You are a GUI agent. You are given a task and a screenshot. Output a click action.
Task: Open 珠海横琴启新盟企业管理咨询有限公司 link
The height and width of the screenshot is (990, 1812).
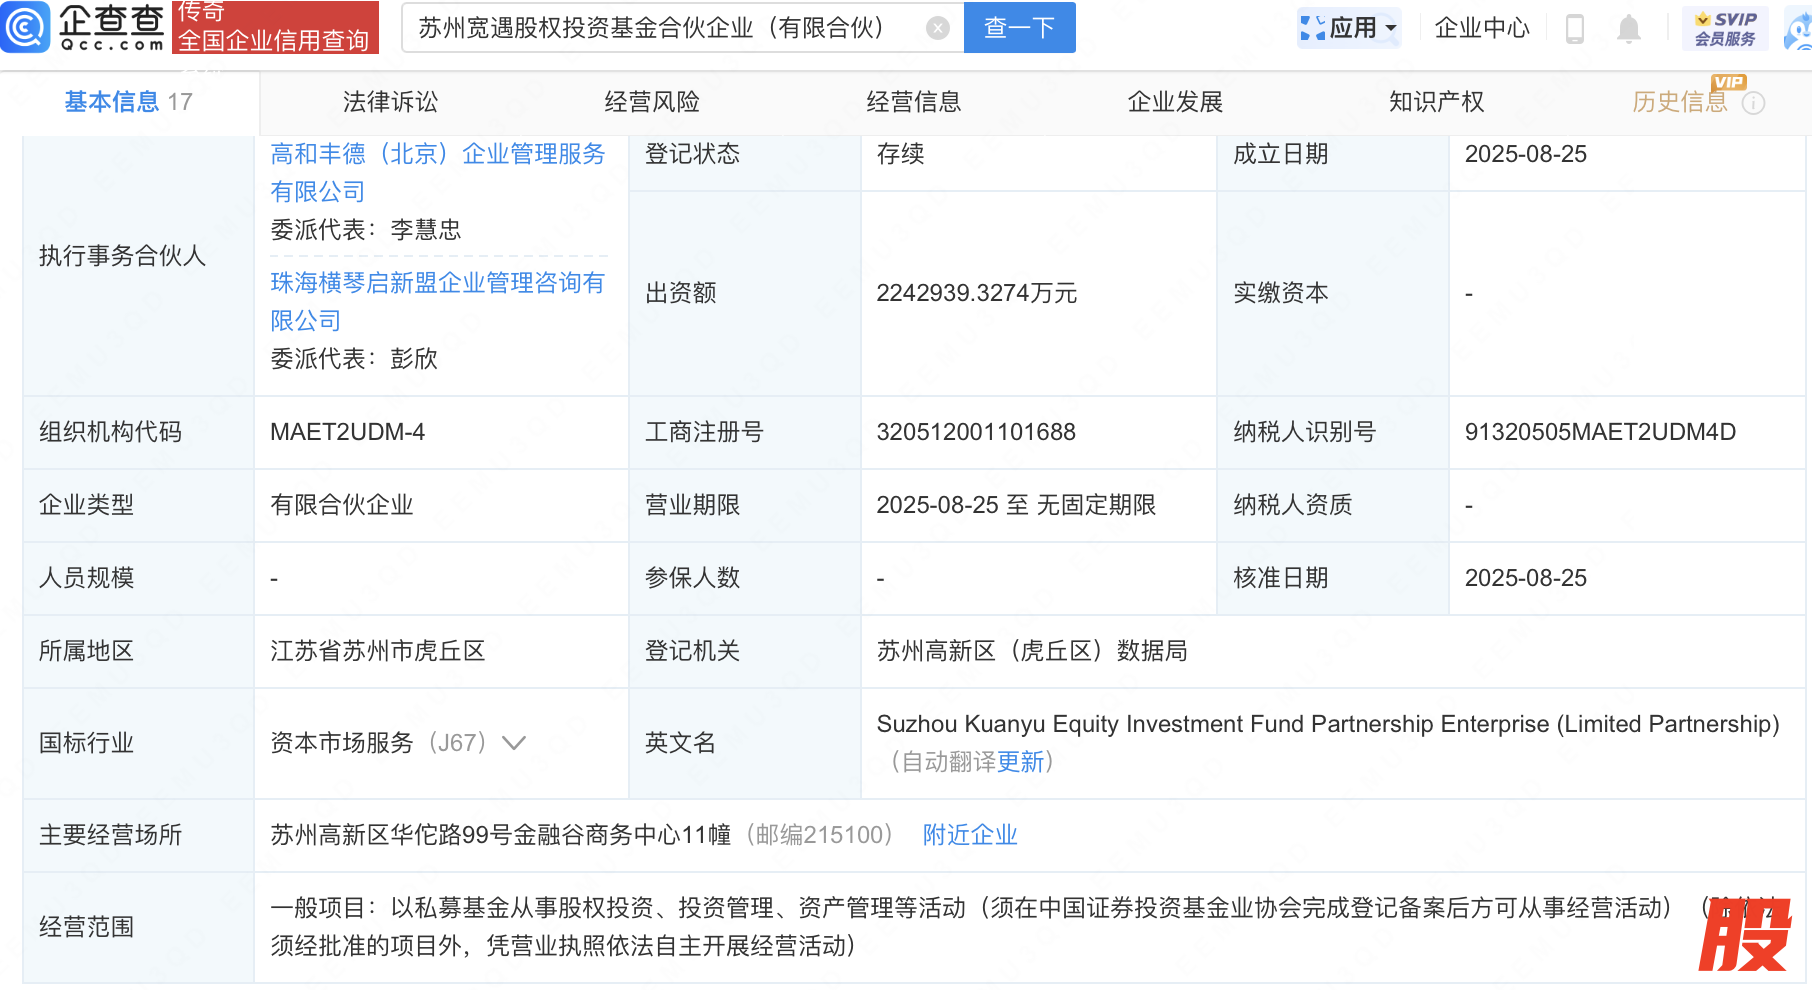click(437, 301)
